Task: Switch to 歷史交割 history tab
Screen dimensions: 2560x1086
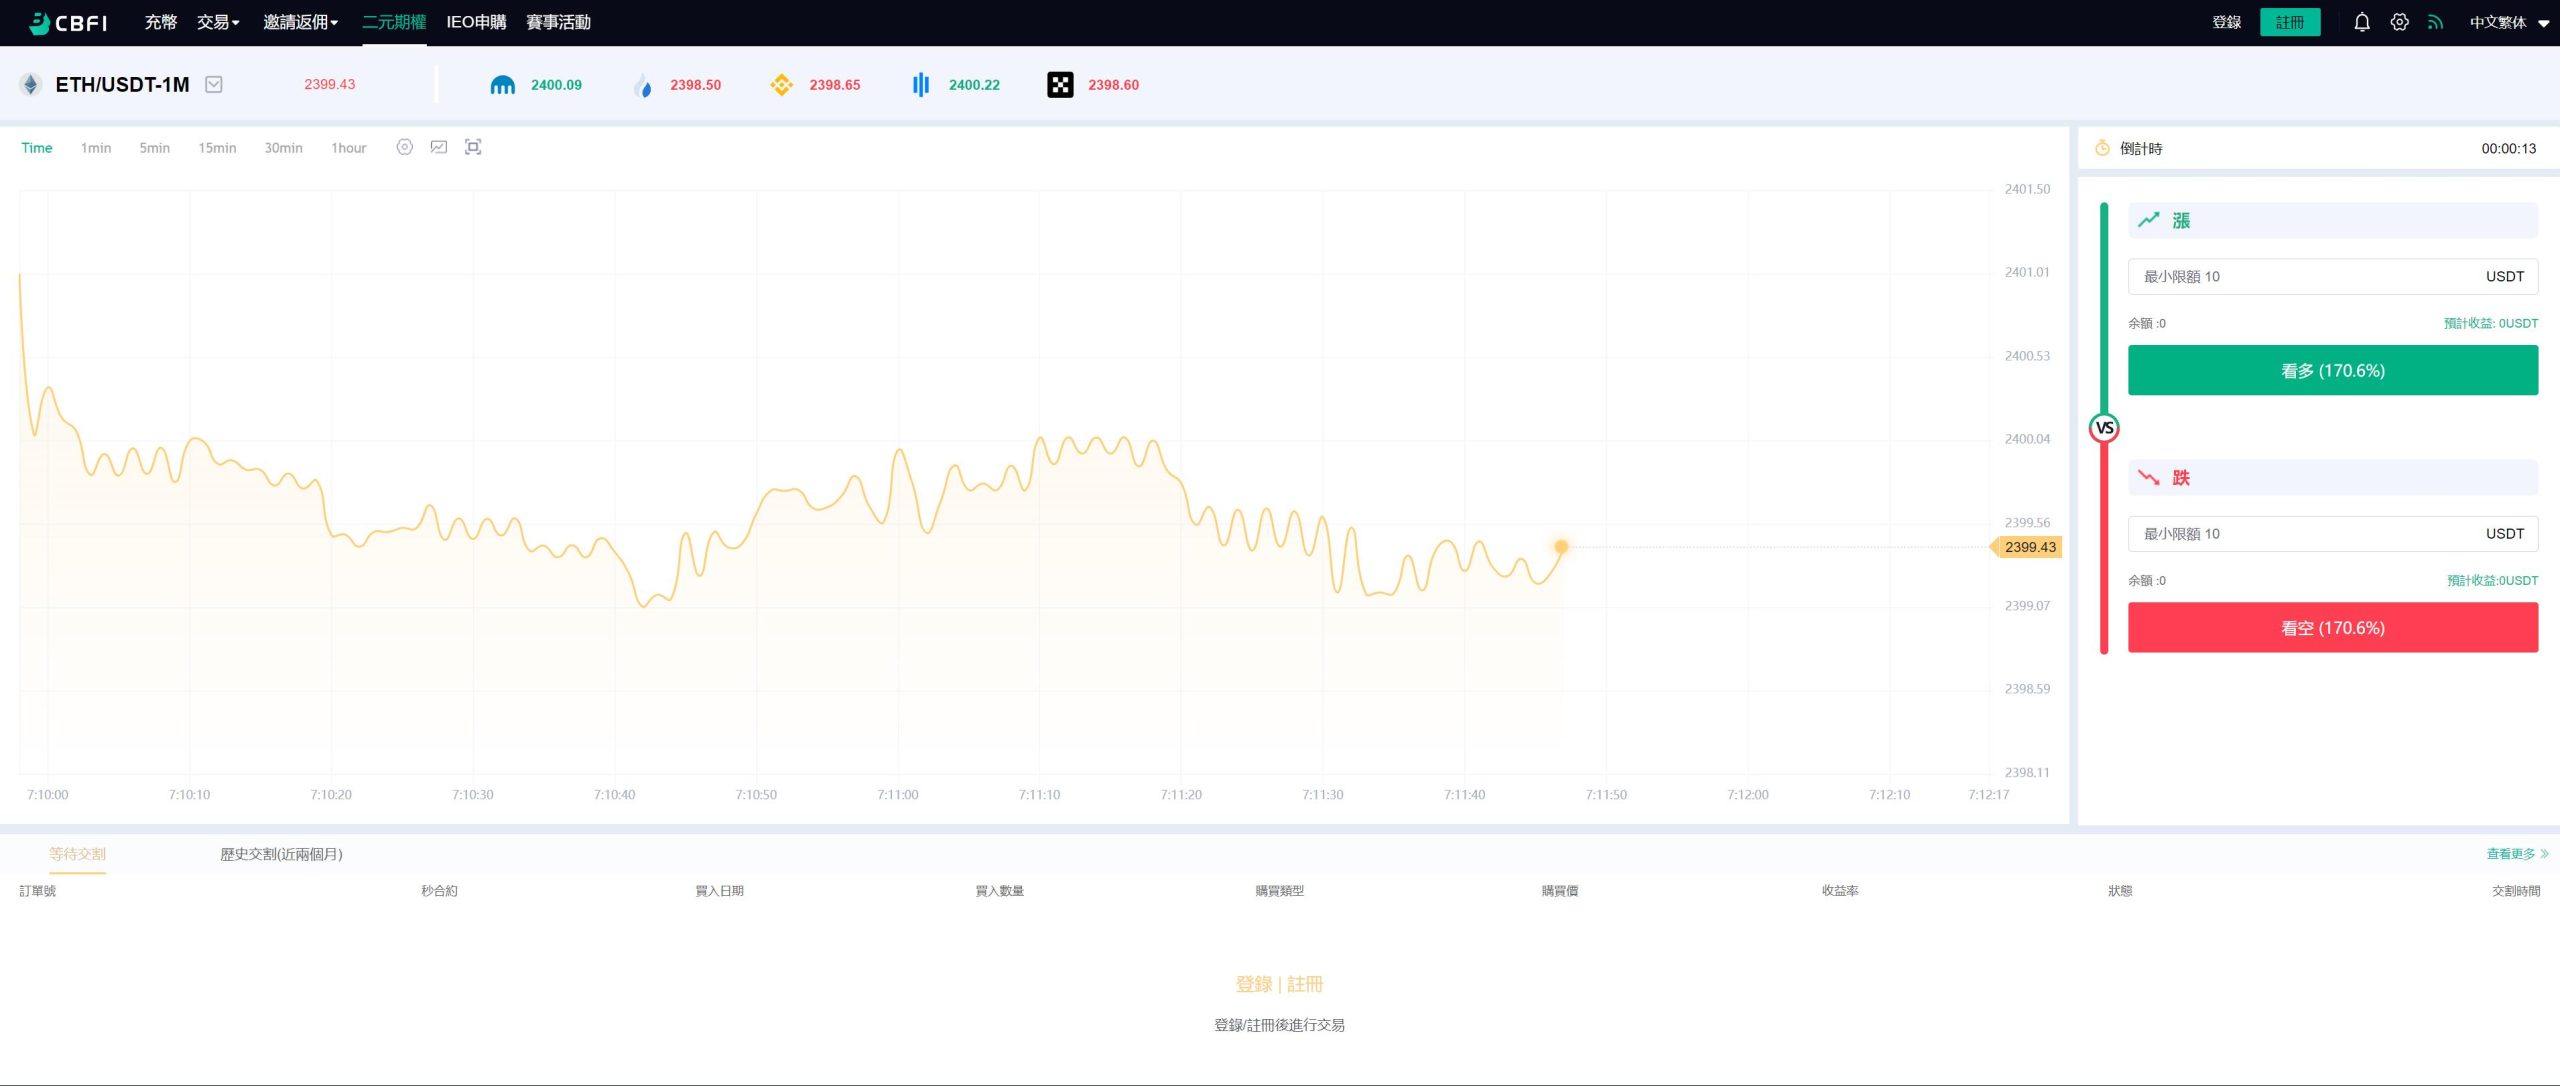Action: tap(281, 854)
